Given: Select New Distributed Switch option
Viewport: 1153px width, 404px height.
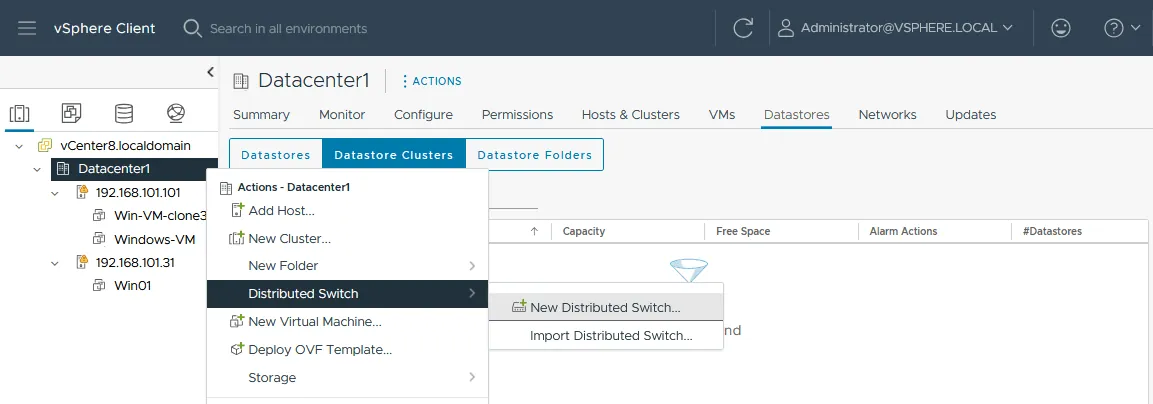Looking at the screenshot, I should 606,308.
